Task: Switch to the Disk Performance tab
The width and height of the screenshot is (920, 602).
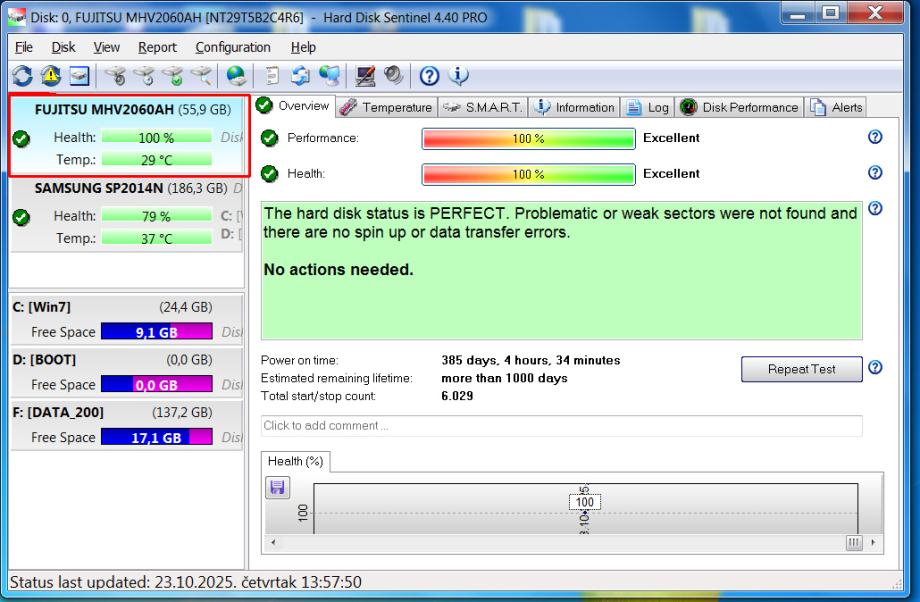Action: [739, 107]
